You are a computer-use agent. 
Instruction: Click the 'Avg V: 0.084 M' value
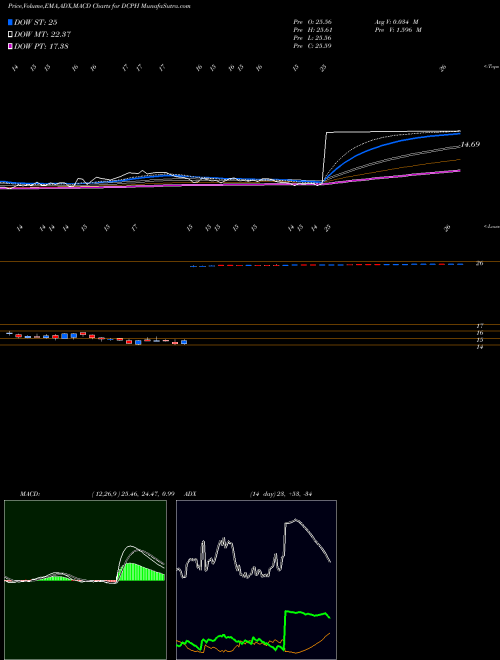[x=396, y=22]
